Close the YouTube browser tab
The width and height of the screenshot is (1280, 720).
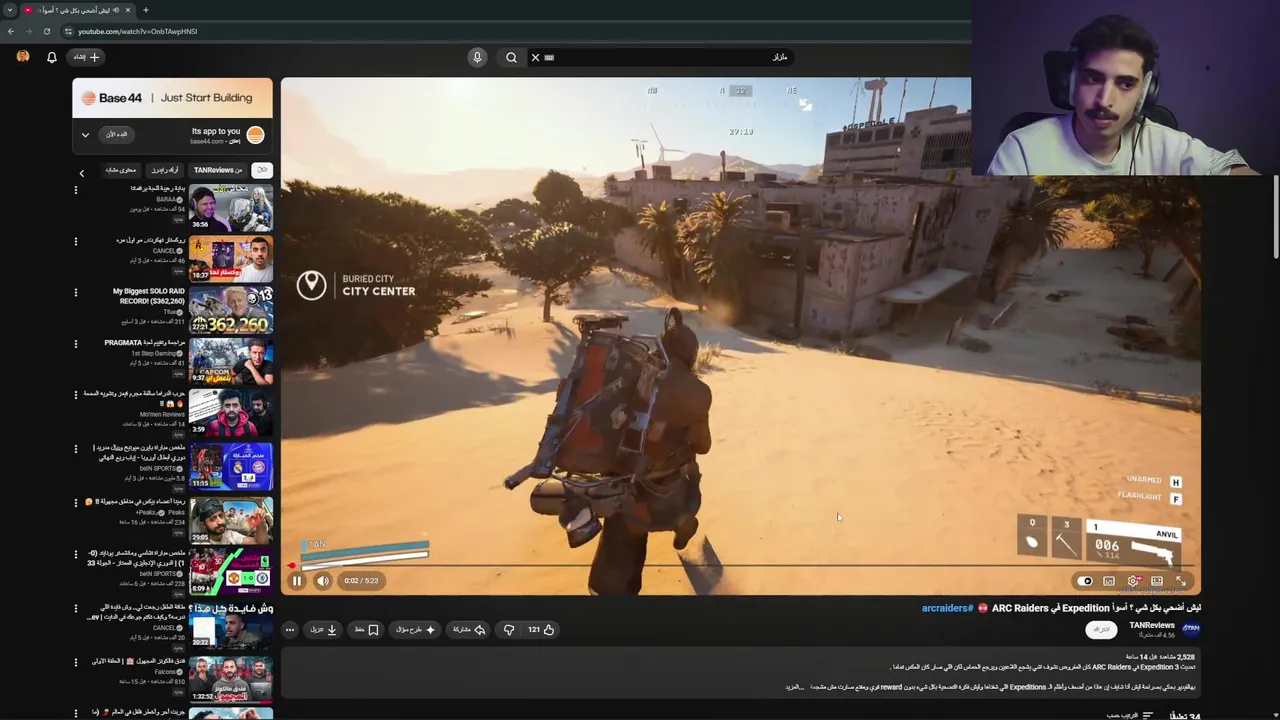click(x=129, y=10)
